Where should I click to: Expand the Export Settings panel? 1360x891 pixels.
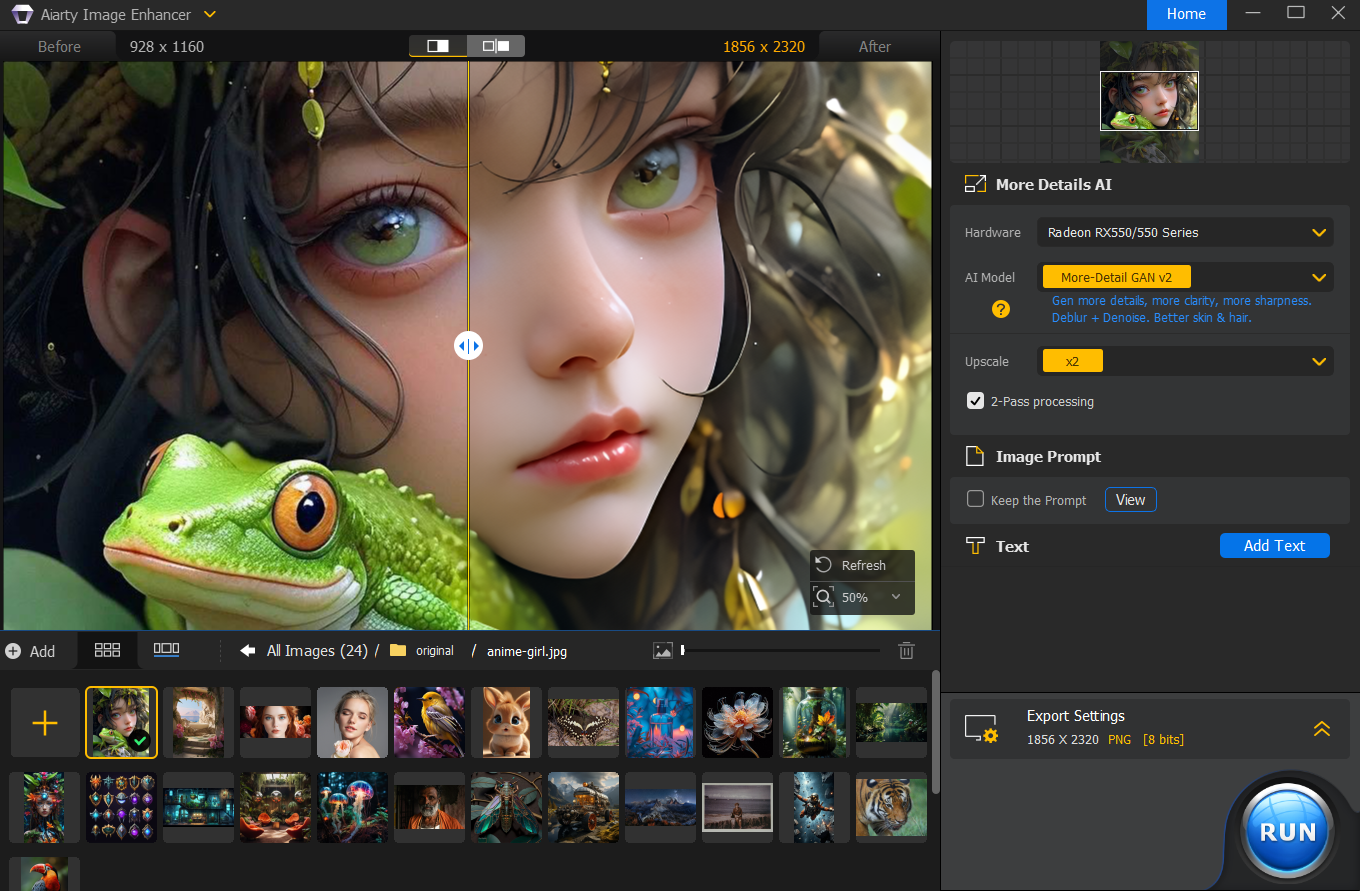1322,729
